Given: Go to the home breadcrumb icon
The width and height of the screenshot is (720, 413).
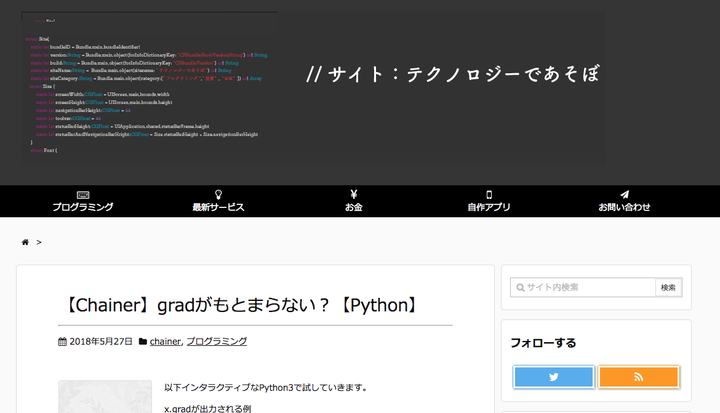Looking at the screenshot, I should (x=25, y=242).
